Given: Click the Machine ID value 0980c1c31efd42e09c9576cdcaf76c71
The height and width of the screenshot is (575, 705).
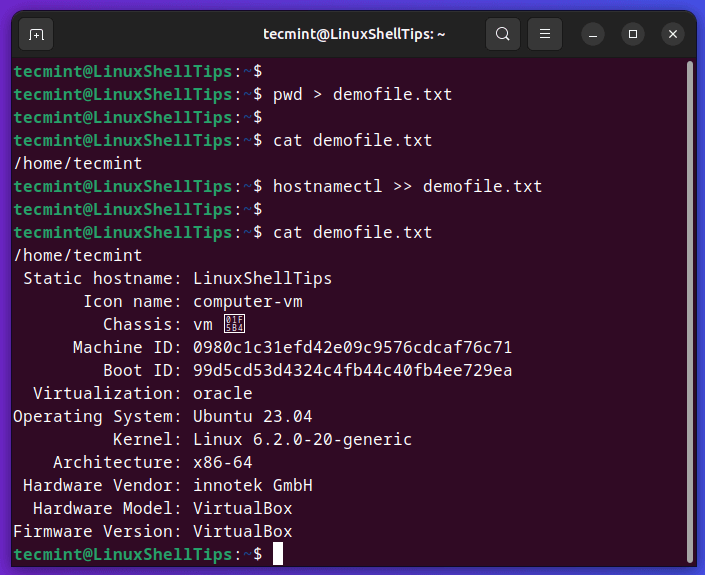Looking at the screenshot, I should tap(352, 347).
